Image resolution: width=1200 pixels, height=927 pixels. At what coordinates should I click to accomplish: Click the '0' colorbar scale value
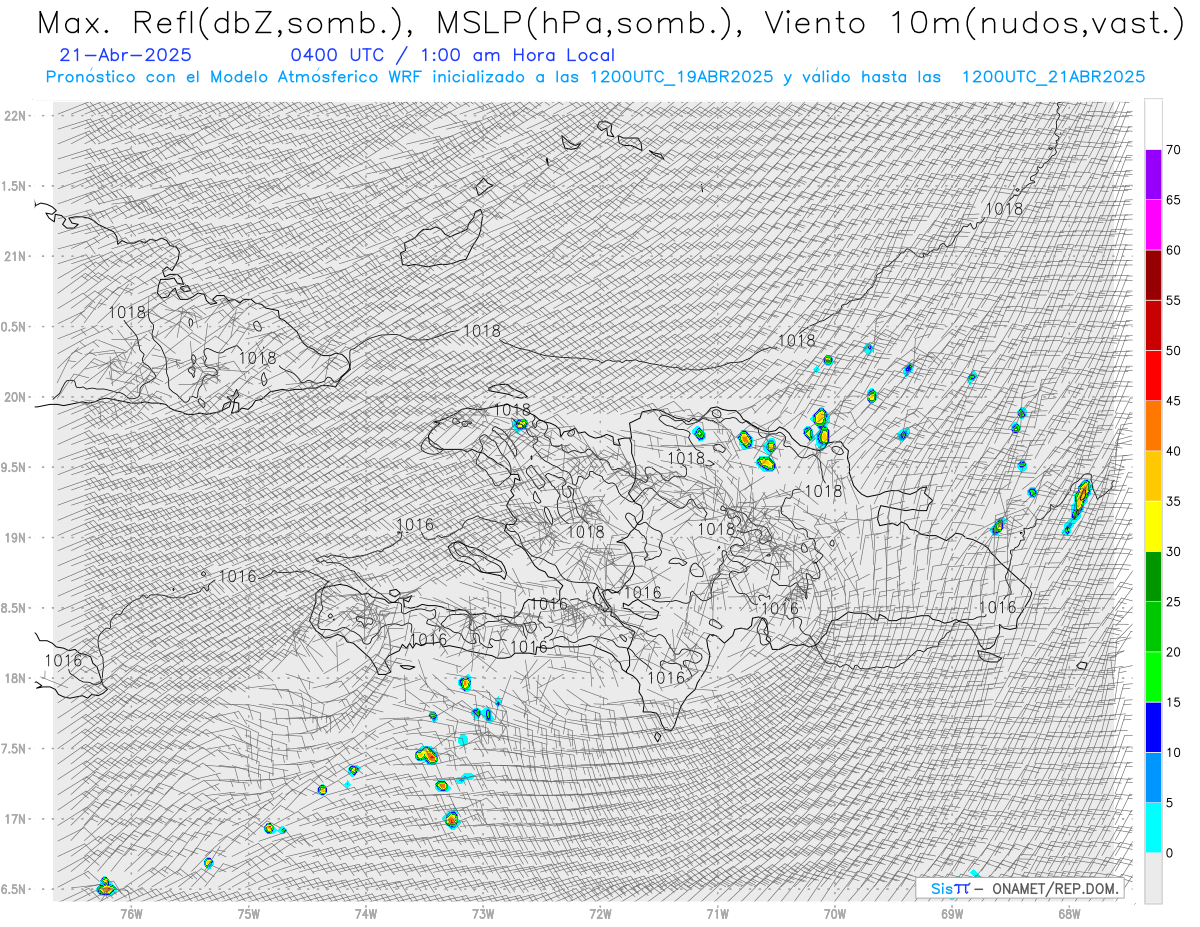pos(1169,853)
